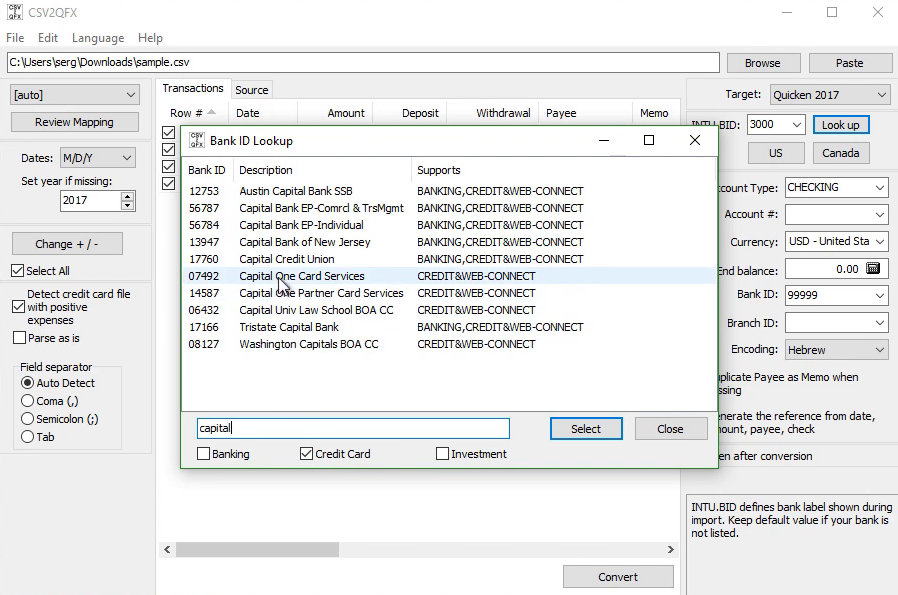The image size is (898, 595).
Task: Click the Description column header
Action: [x=323, y=170]
